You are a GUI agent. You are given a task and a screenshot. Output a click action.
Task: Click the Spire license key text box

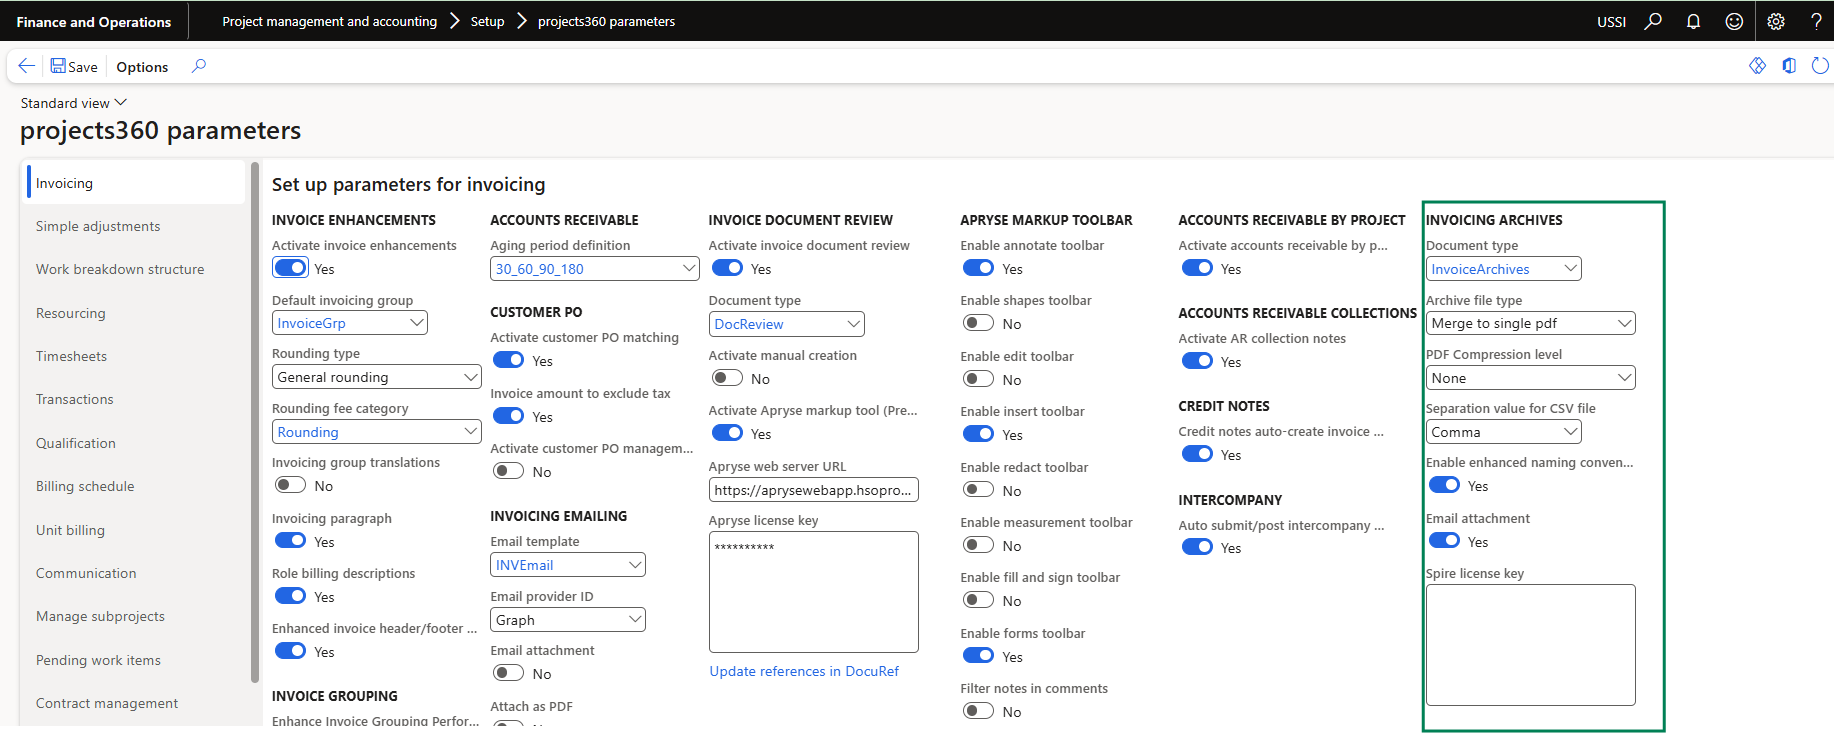tap(1530, 644)
